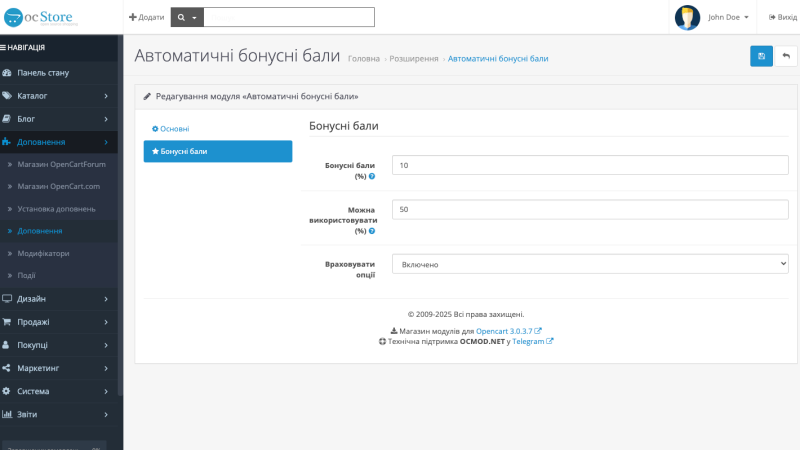Image resolution: width=800 pixels, height=450 pixels.
Task: Click the Звіти bar chart icon
Action: pyautogui.click(x=7, y=414)
